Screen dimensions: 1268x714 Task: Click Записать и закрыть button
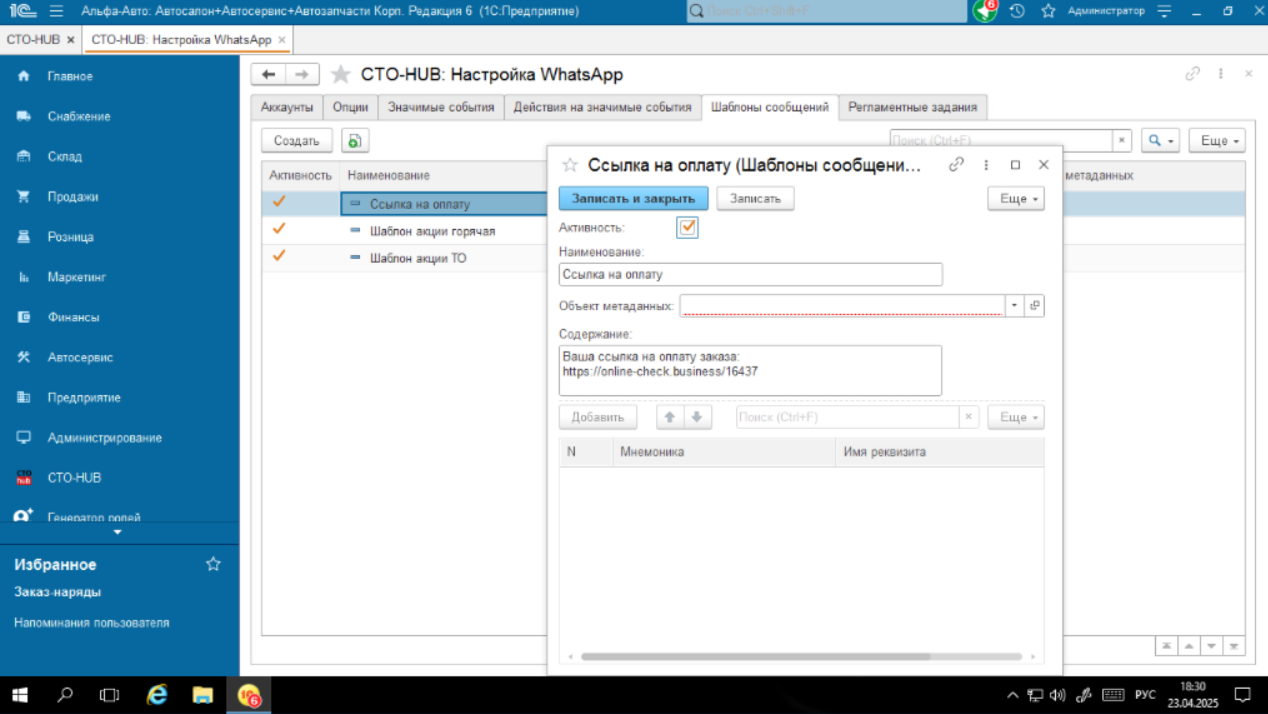pyautogui.click(x=633, y=198)
